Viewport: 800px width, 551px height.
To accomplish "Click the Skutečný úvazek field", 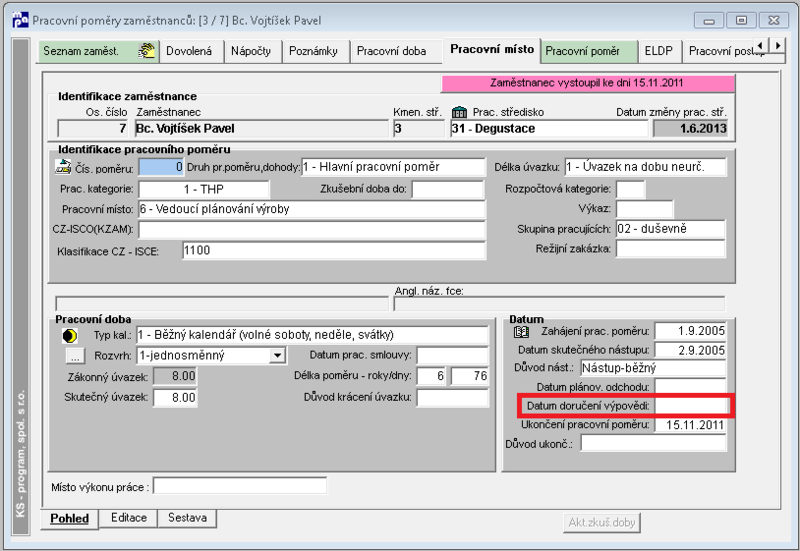I will (175, 397).
